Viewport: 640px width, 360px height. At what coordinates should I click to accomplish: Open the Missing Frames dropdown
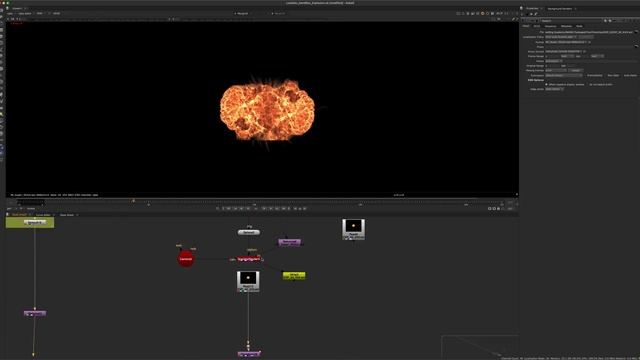click(x=556, y=70)
